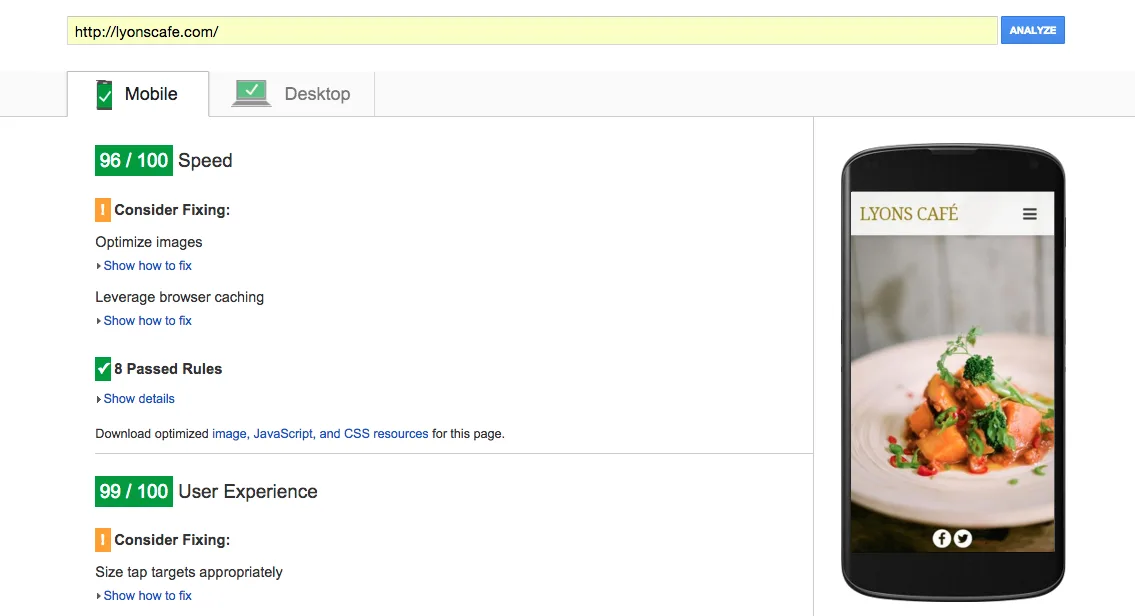Viewport: 1135px width, 616px height.
Task: Click the orange warning icon under Speed
Action: [102, 210]
